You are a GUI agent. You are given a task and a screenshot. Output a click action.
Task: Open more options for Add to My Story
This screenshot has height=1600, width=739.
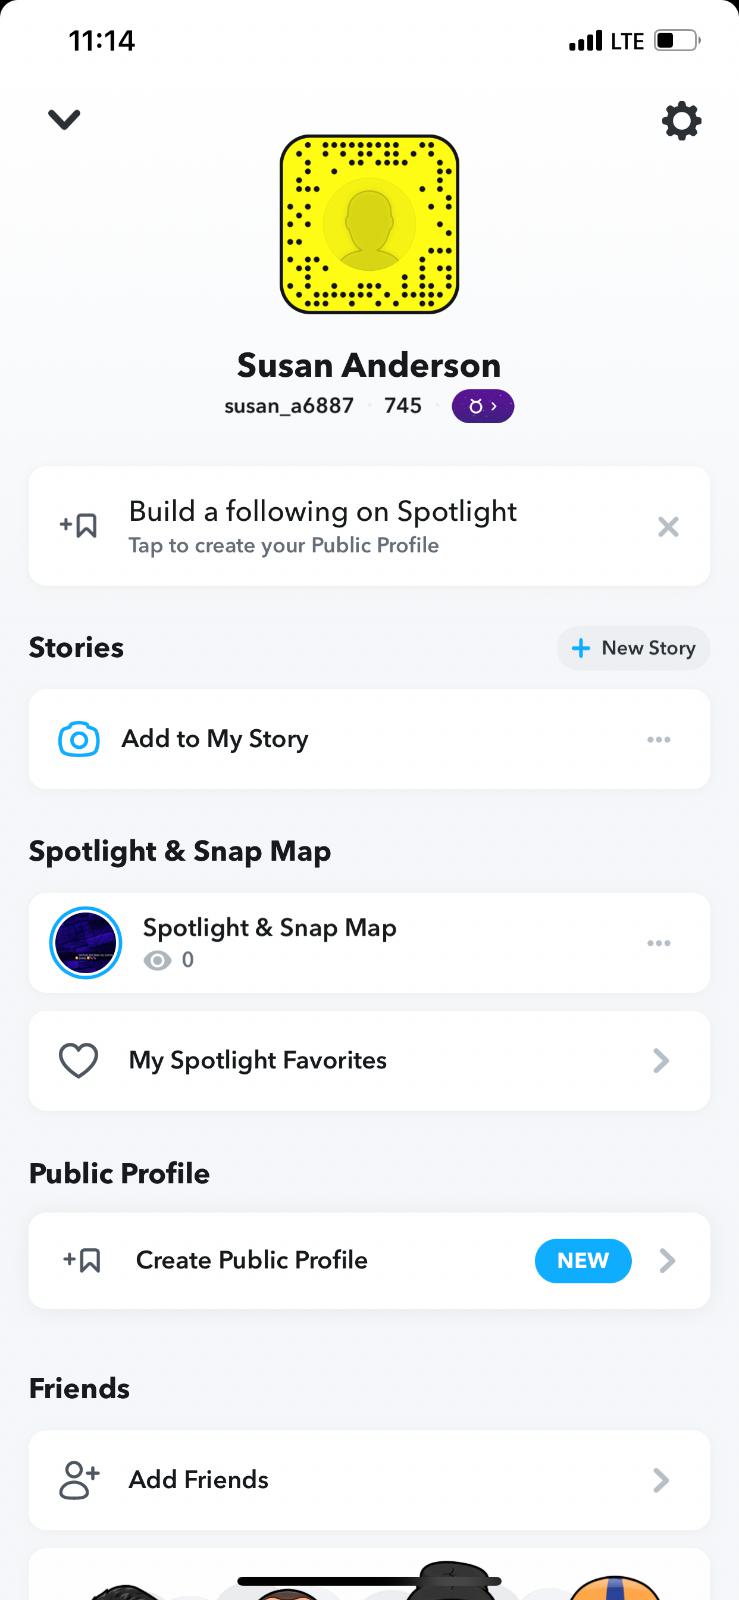point(658,740)
